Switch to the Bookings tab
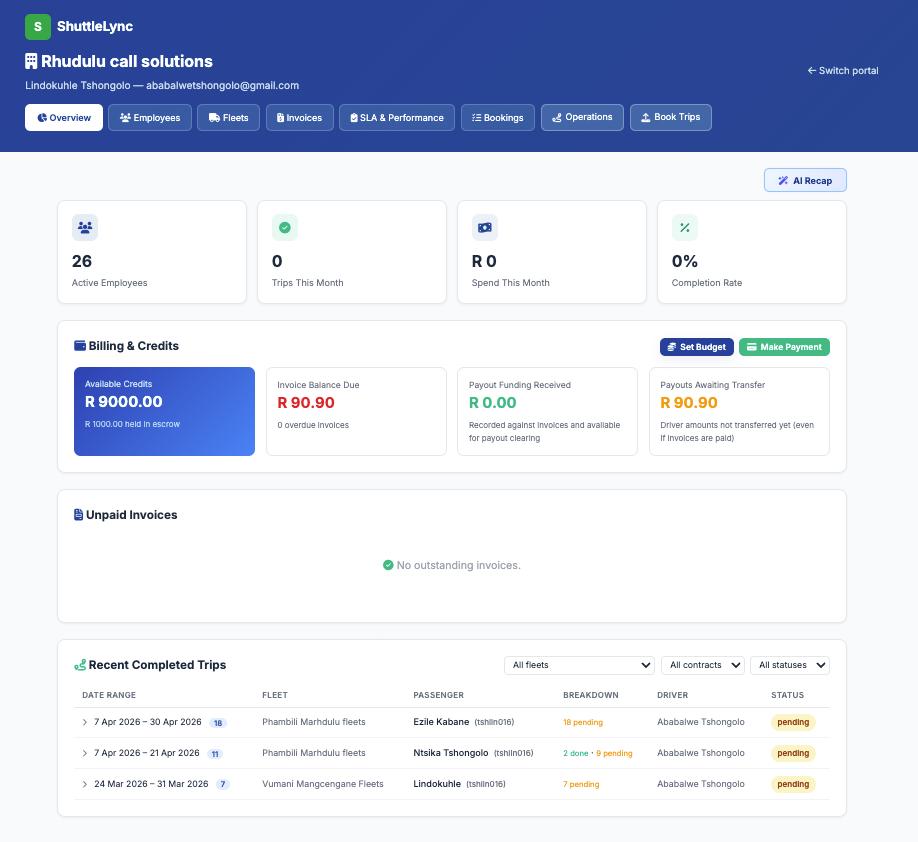918x842 pixels. click(x=498, y=118)
